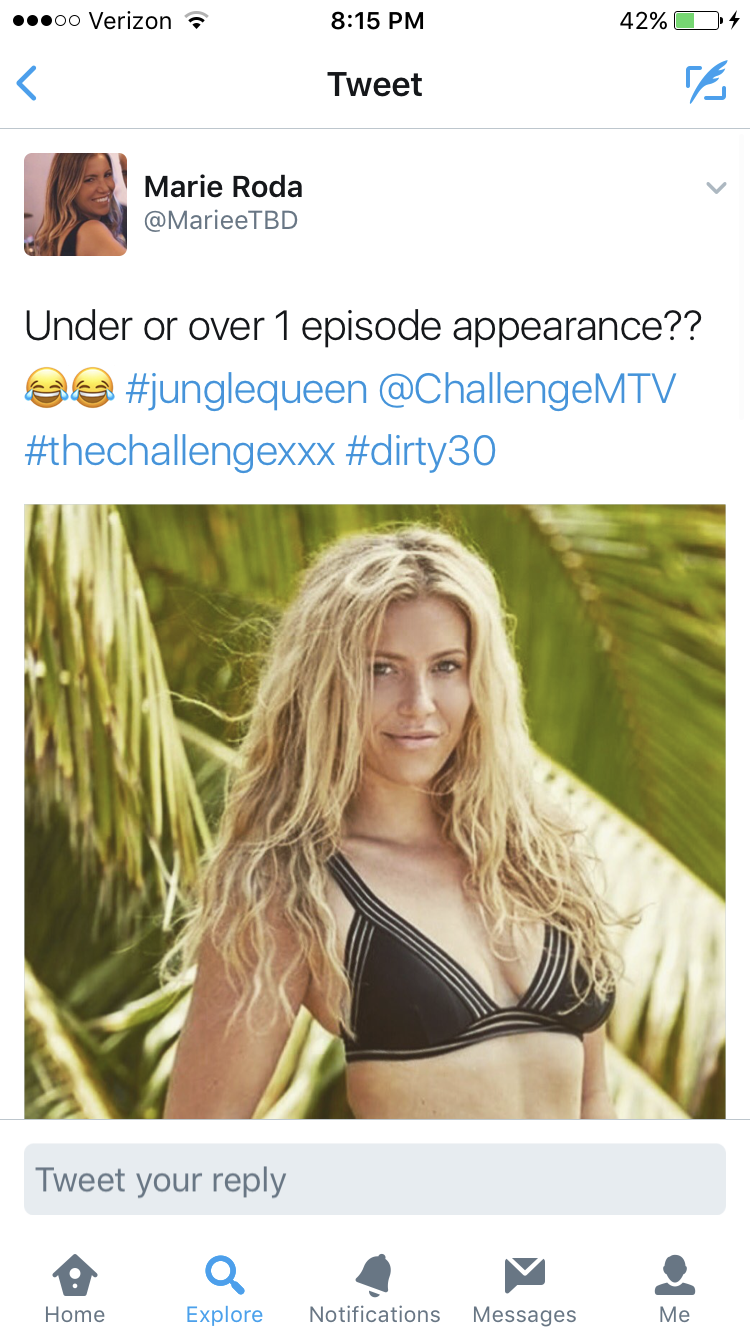
Task: Focus the Tweet your reply field
Action: pos(375,1180)
